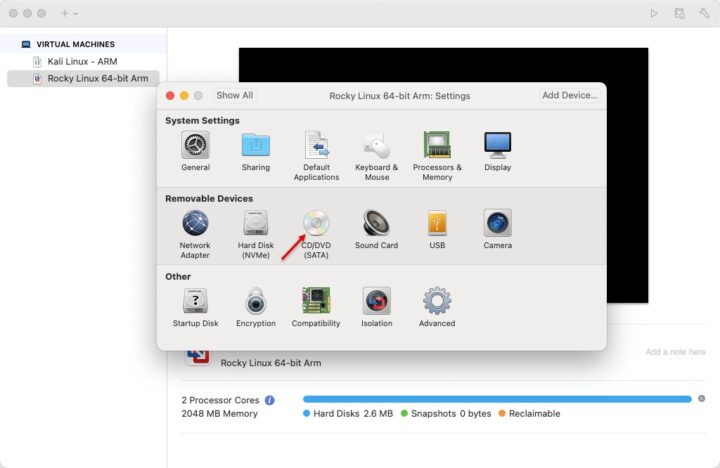Viewport: 720px width, 468px height.
Task: Open settings wrench toolbar icon
Action: pos(704,13)
